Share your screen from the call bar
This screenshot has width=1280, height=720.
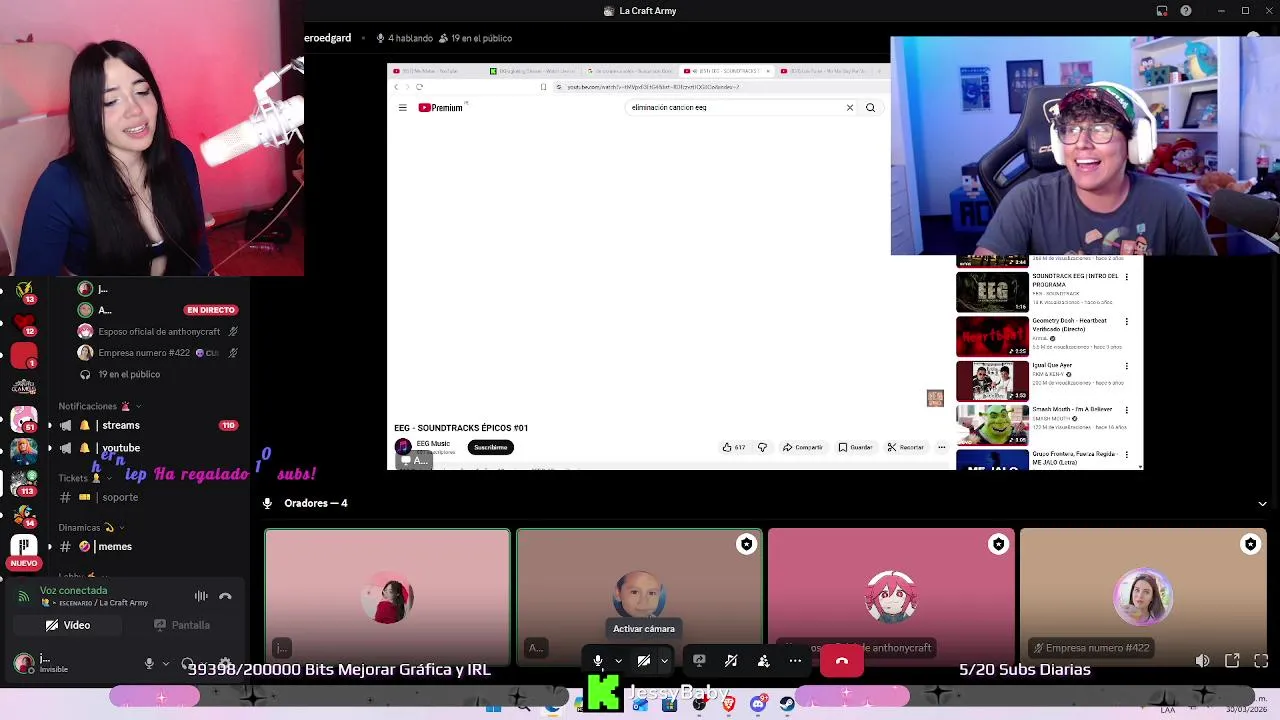pos(699,661)
